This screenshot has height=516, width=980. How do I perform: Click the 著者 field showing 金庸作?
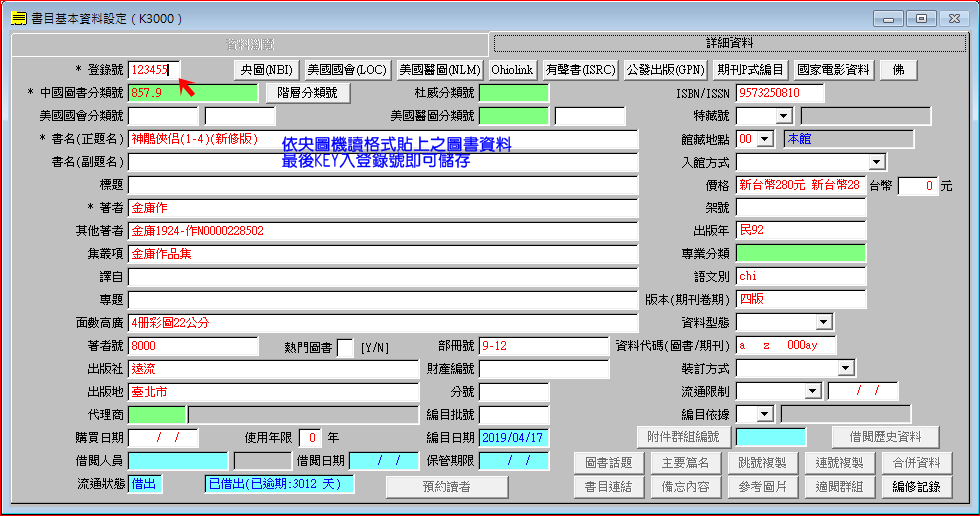pos(382,208)
